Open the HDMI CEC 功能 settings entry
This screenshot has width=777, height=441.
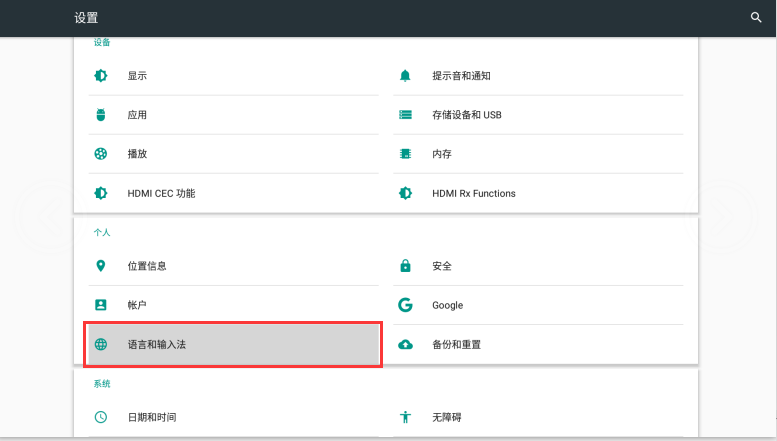[160, 193]
